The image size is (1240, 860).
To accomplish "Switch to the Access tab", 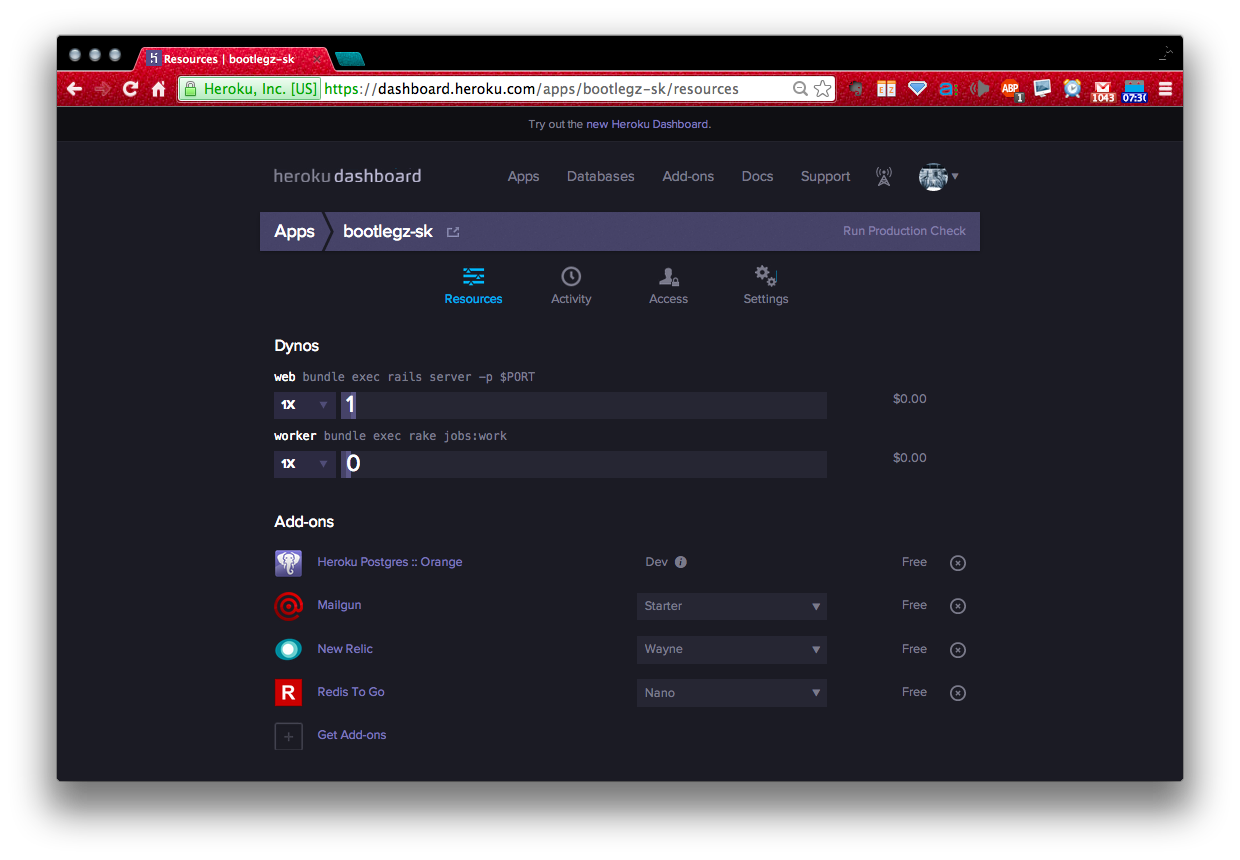I will [x=668, y=286].
